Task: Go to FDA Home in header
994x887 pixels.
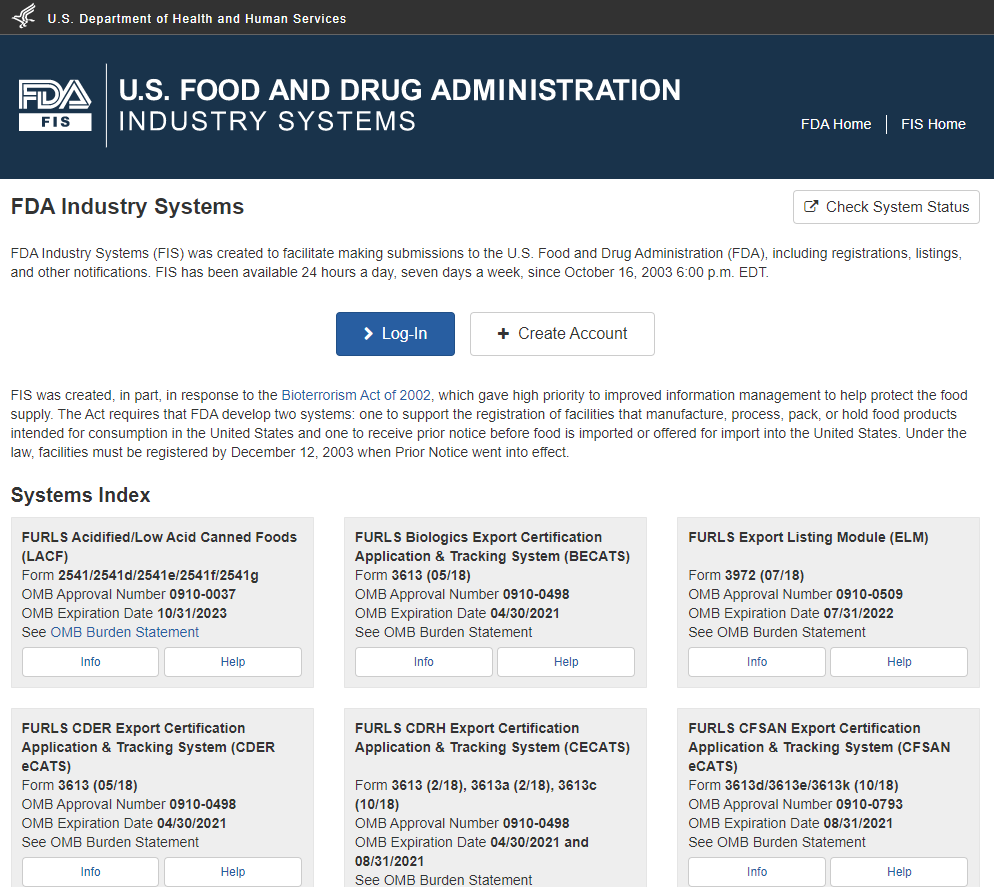Action: point(836,124)
